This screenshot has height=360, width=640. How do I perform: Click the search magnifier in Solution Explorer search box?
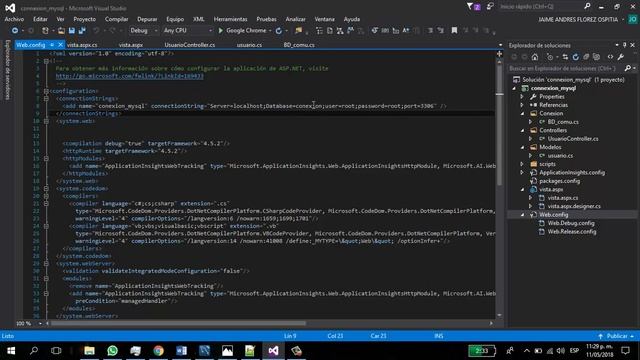(x=628, y=68)
